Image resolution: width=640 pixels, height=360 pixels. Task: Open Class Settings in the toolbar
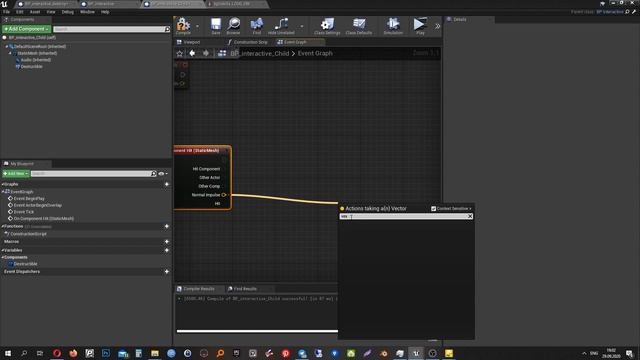point(327,26)
